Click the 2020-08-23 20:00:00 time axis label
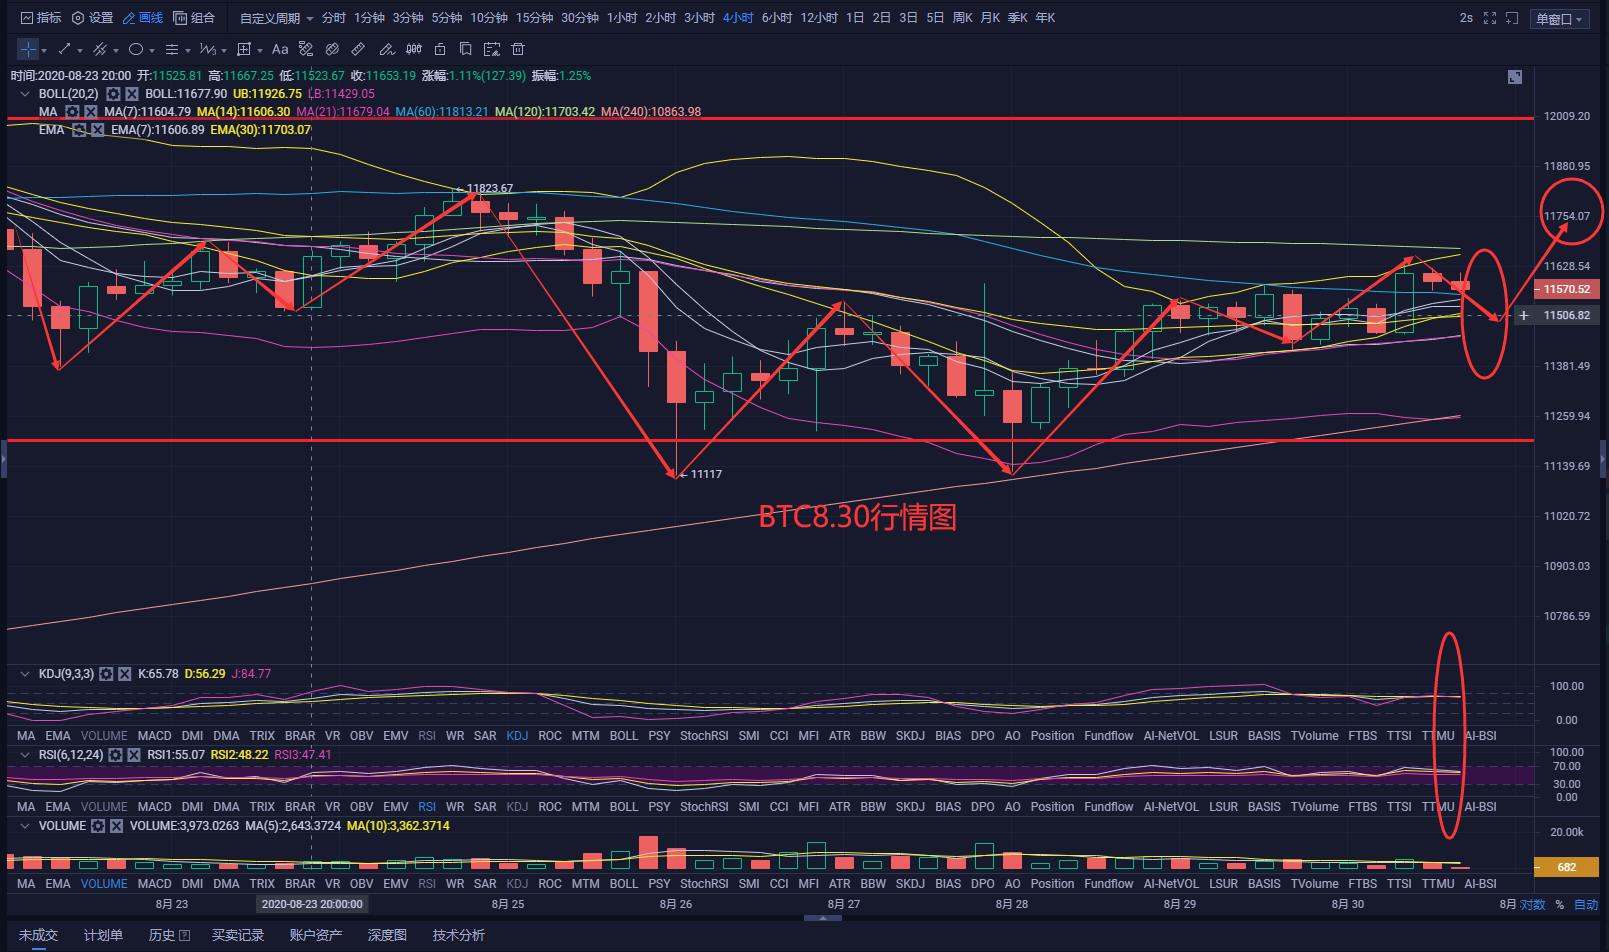This screenshot has width=1609, height=952. [311, 904]
